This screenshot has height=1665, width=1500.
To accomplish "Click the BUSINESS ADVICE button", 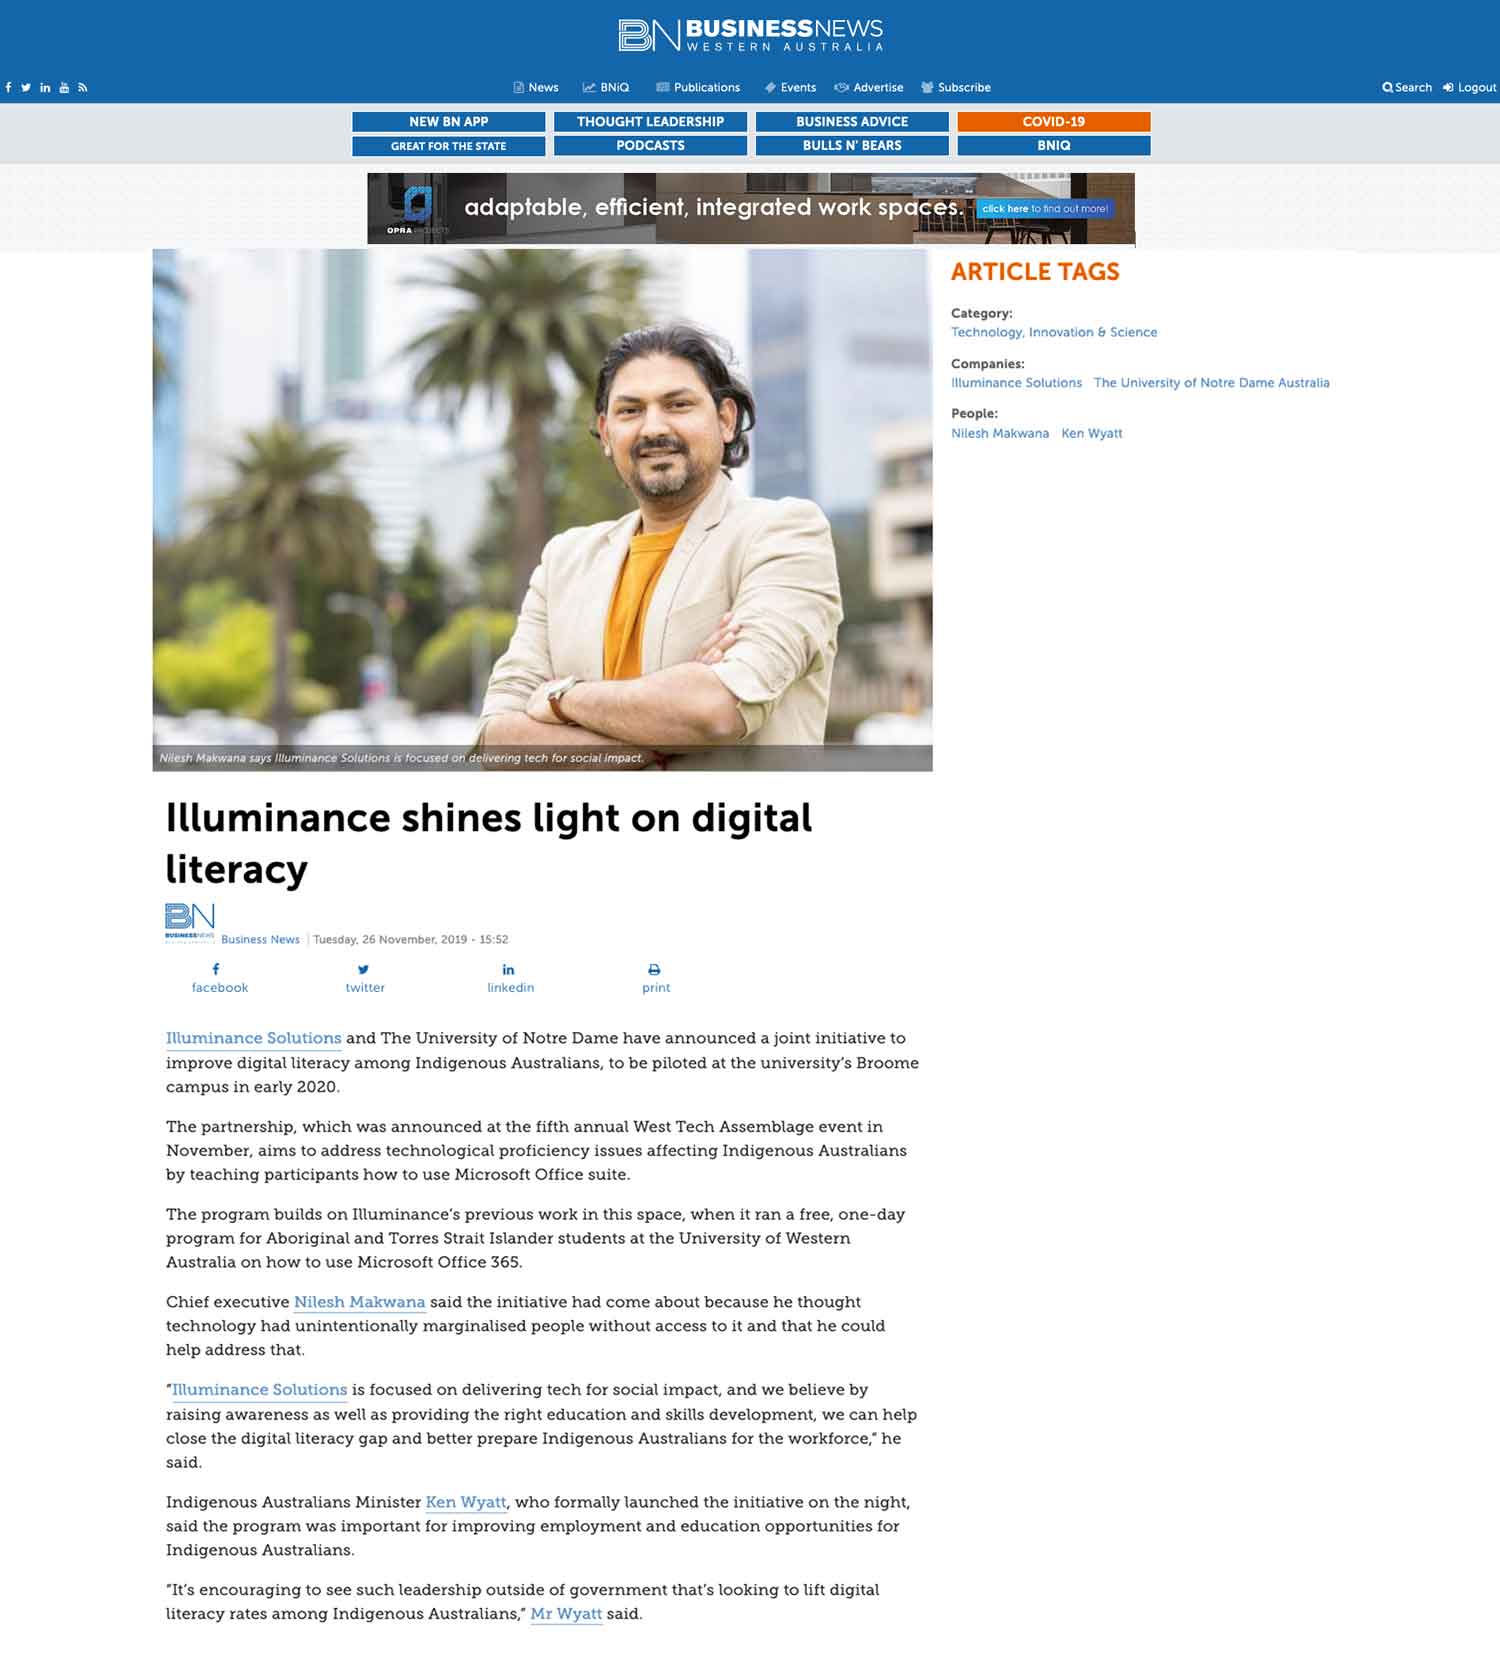I will click(852, 121).
